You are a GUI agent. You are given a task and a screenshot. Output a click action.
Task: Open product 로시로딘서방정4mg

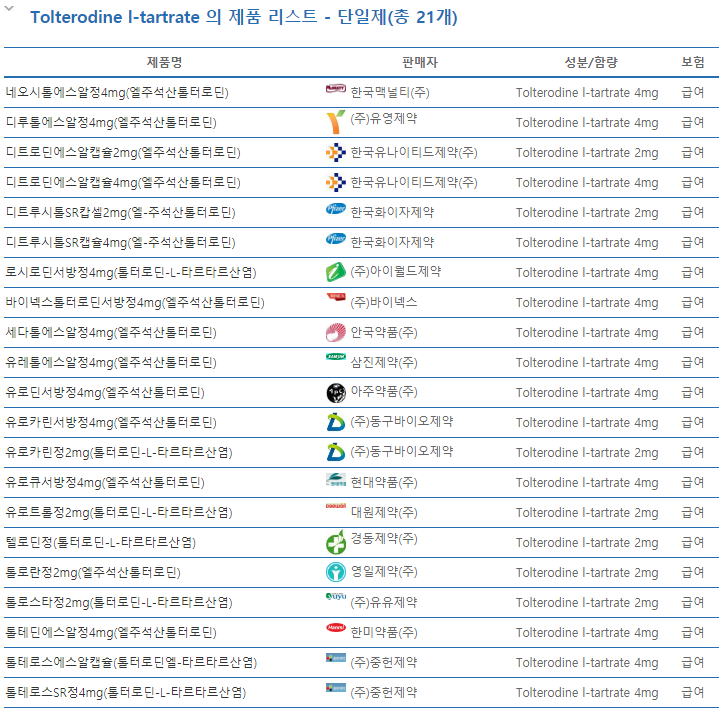pyautogui.click(x=131, y=273)
